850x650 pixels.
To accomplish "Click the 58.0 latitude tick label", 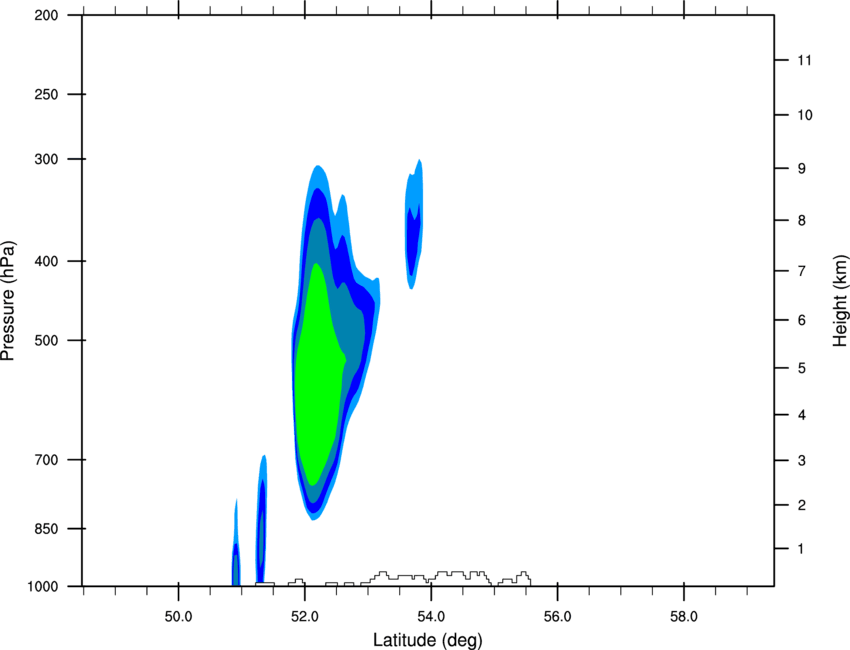I will [x=684, y=617].
